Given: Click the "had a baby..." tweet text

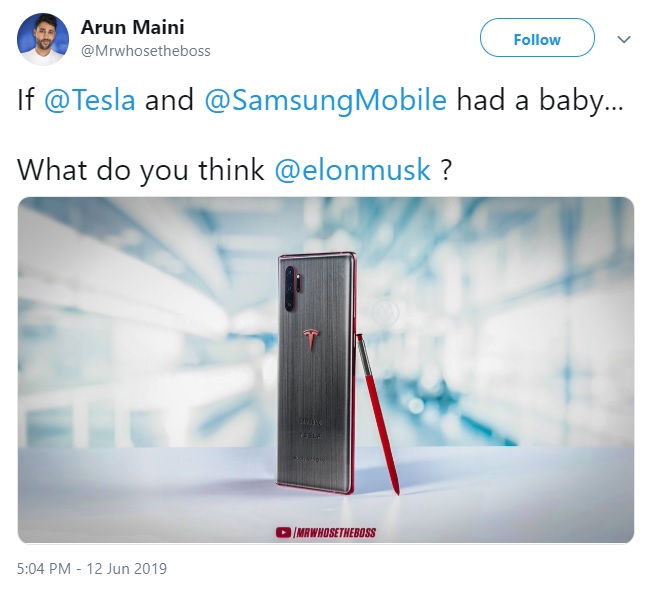Looking at the screenshot, I should click(x=540, y=101).
